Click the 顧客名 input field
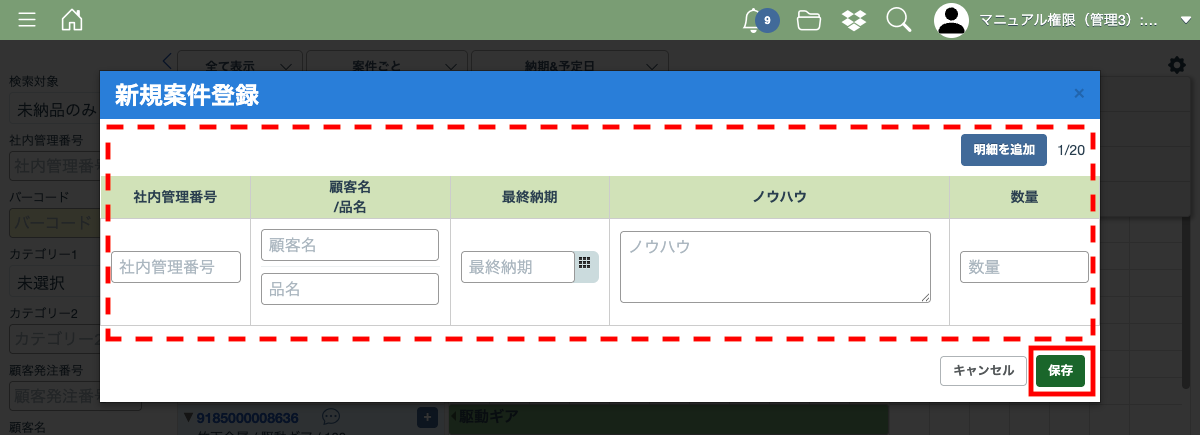Viewport: 1200px width, 435px height. point(350,245)
